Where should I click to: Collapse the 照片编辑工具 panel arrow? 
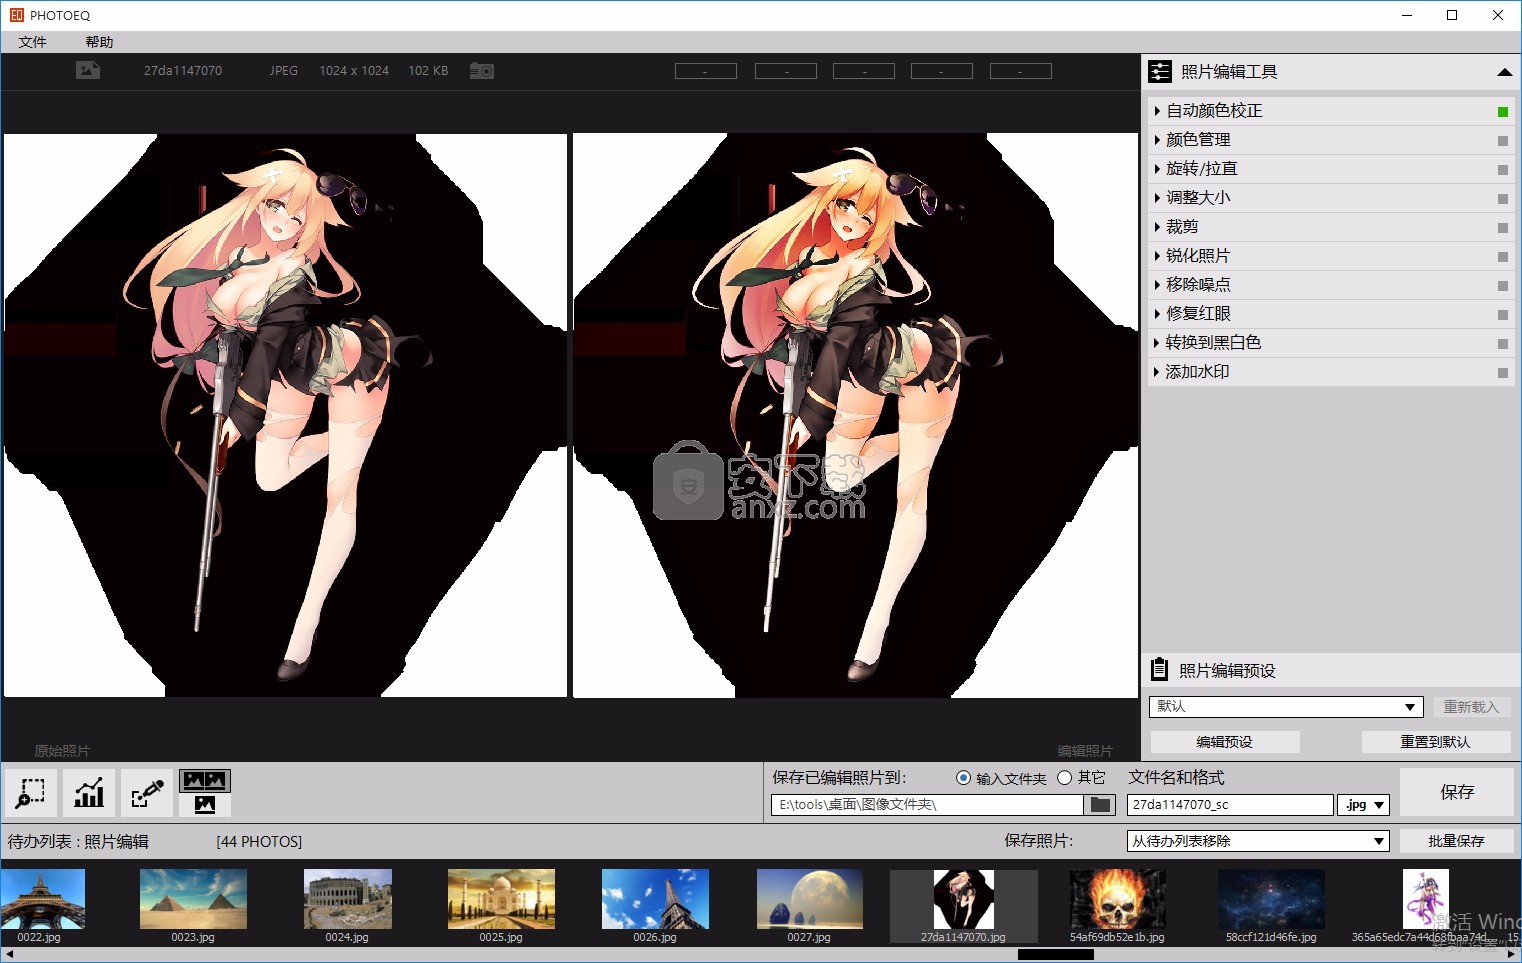1504,72
